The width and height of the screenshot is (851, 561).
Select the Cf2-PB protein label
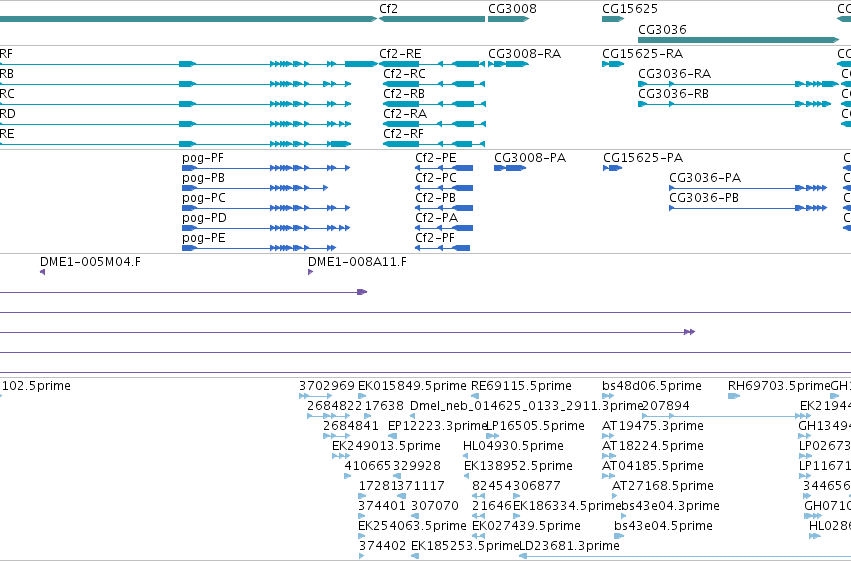435,198
